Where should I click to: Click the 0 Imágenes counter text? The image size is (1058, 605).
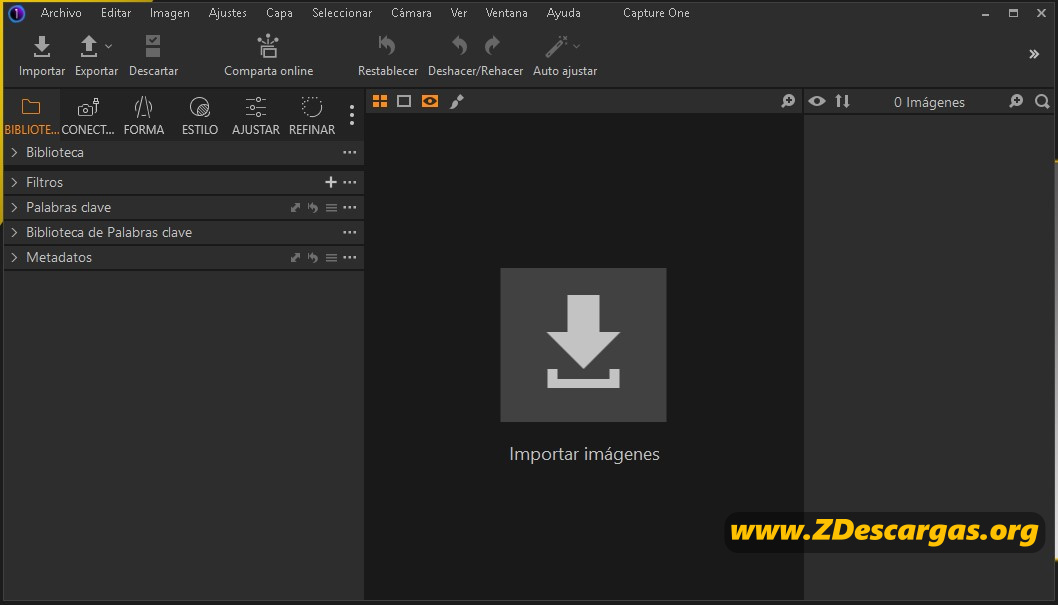[929, 103]
